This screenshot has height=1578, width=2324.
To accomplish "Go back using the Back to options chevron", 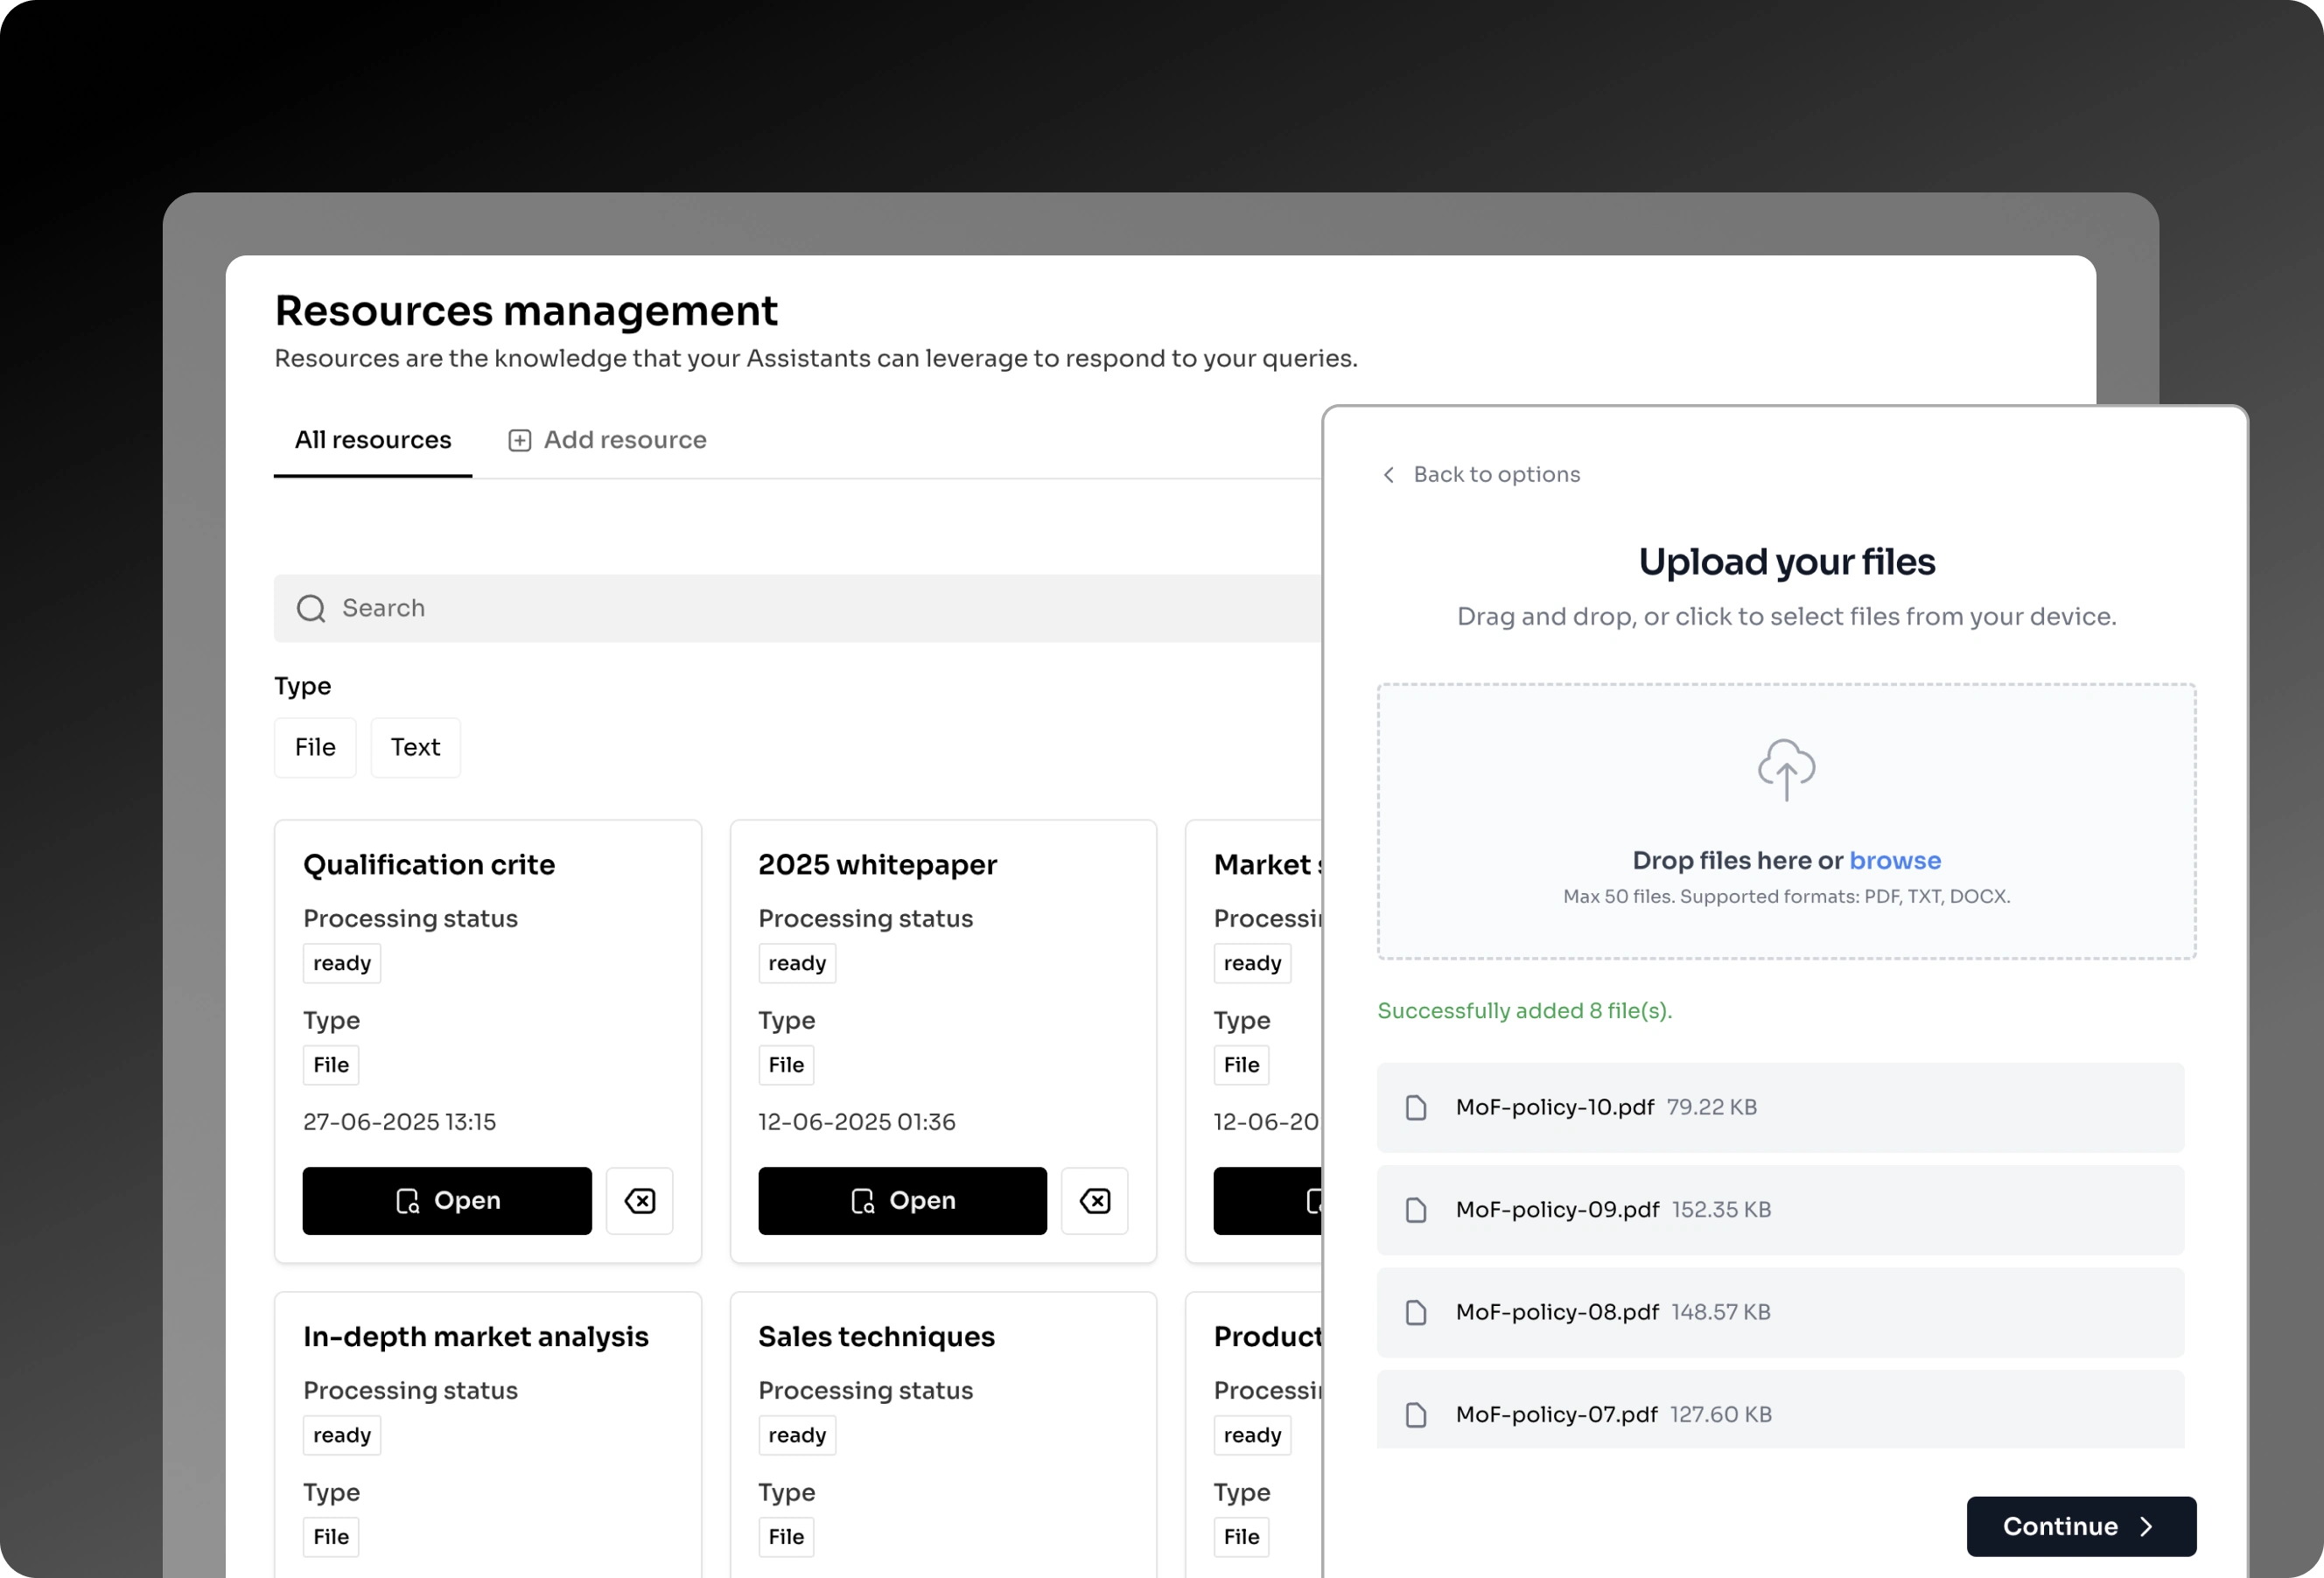I will [1388, 474].
